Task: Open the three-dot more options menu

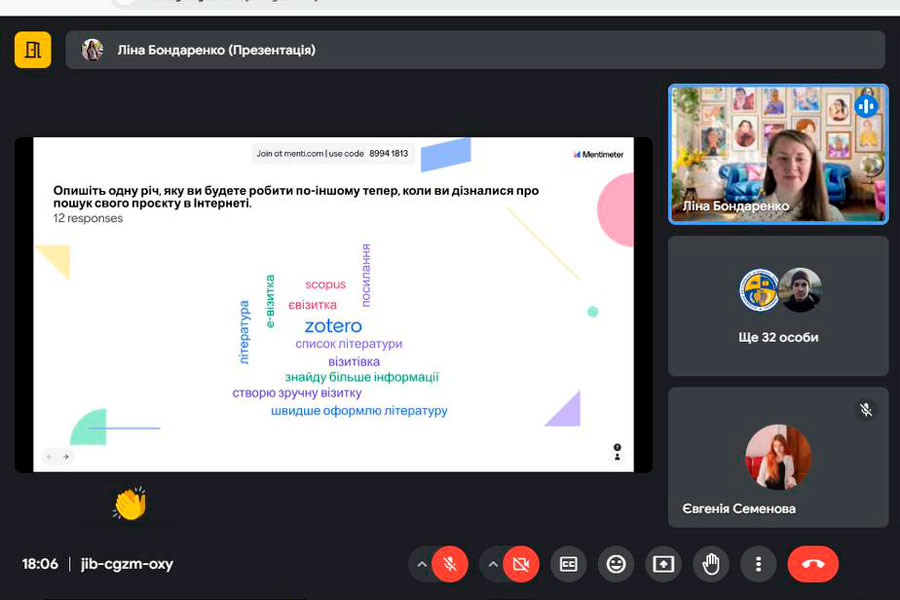Action: 758,564
